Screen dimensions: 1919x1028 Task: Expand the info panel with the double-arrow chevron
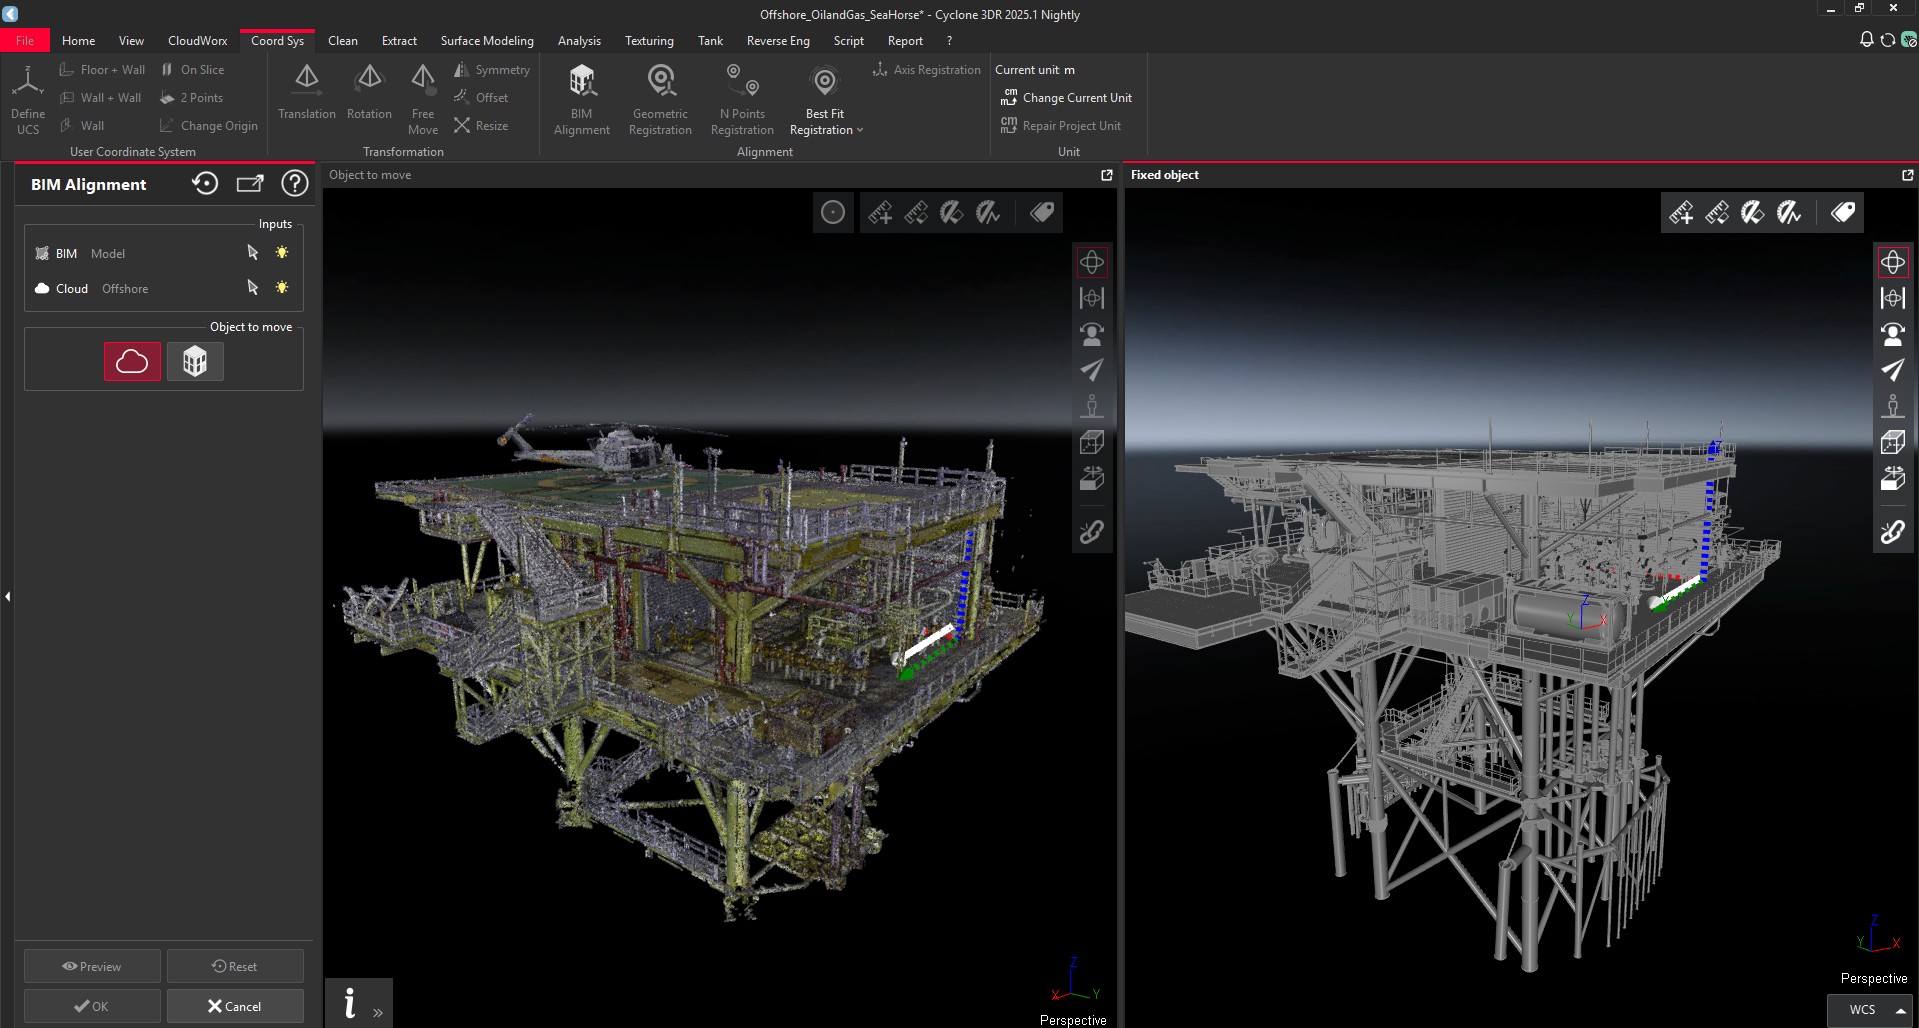[x=378, y=1010]
